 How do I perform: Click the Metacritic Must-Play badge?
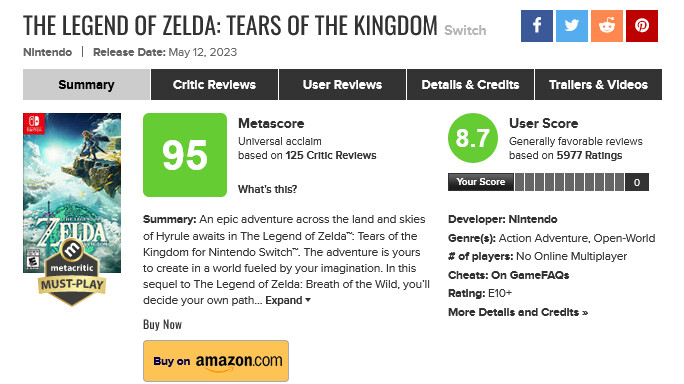72,272
